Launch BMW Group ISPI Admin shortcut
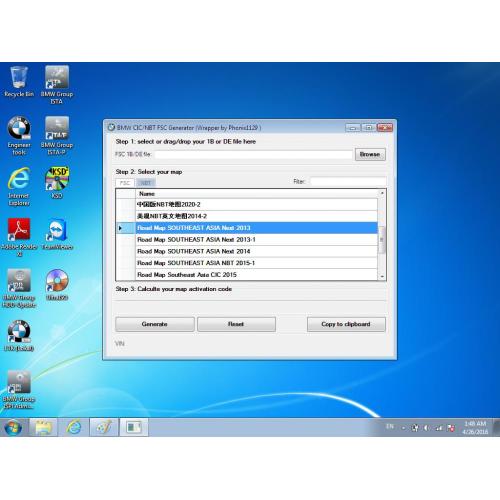The image size is (500, 500). [19, 390]
